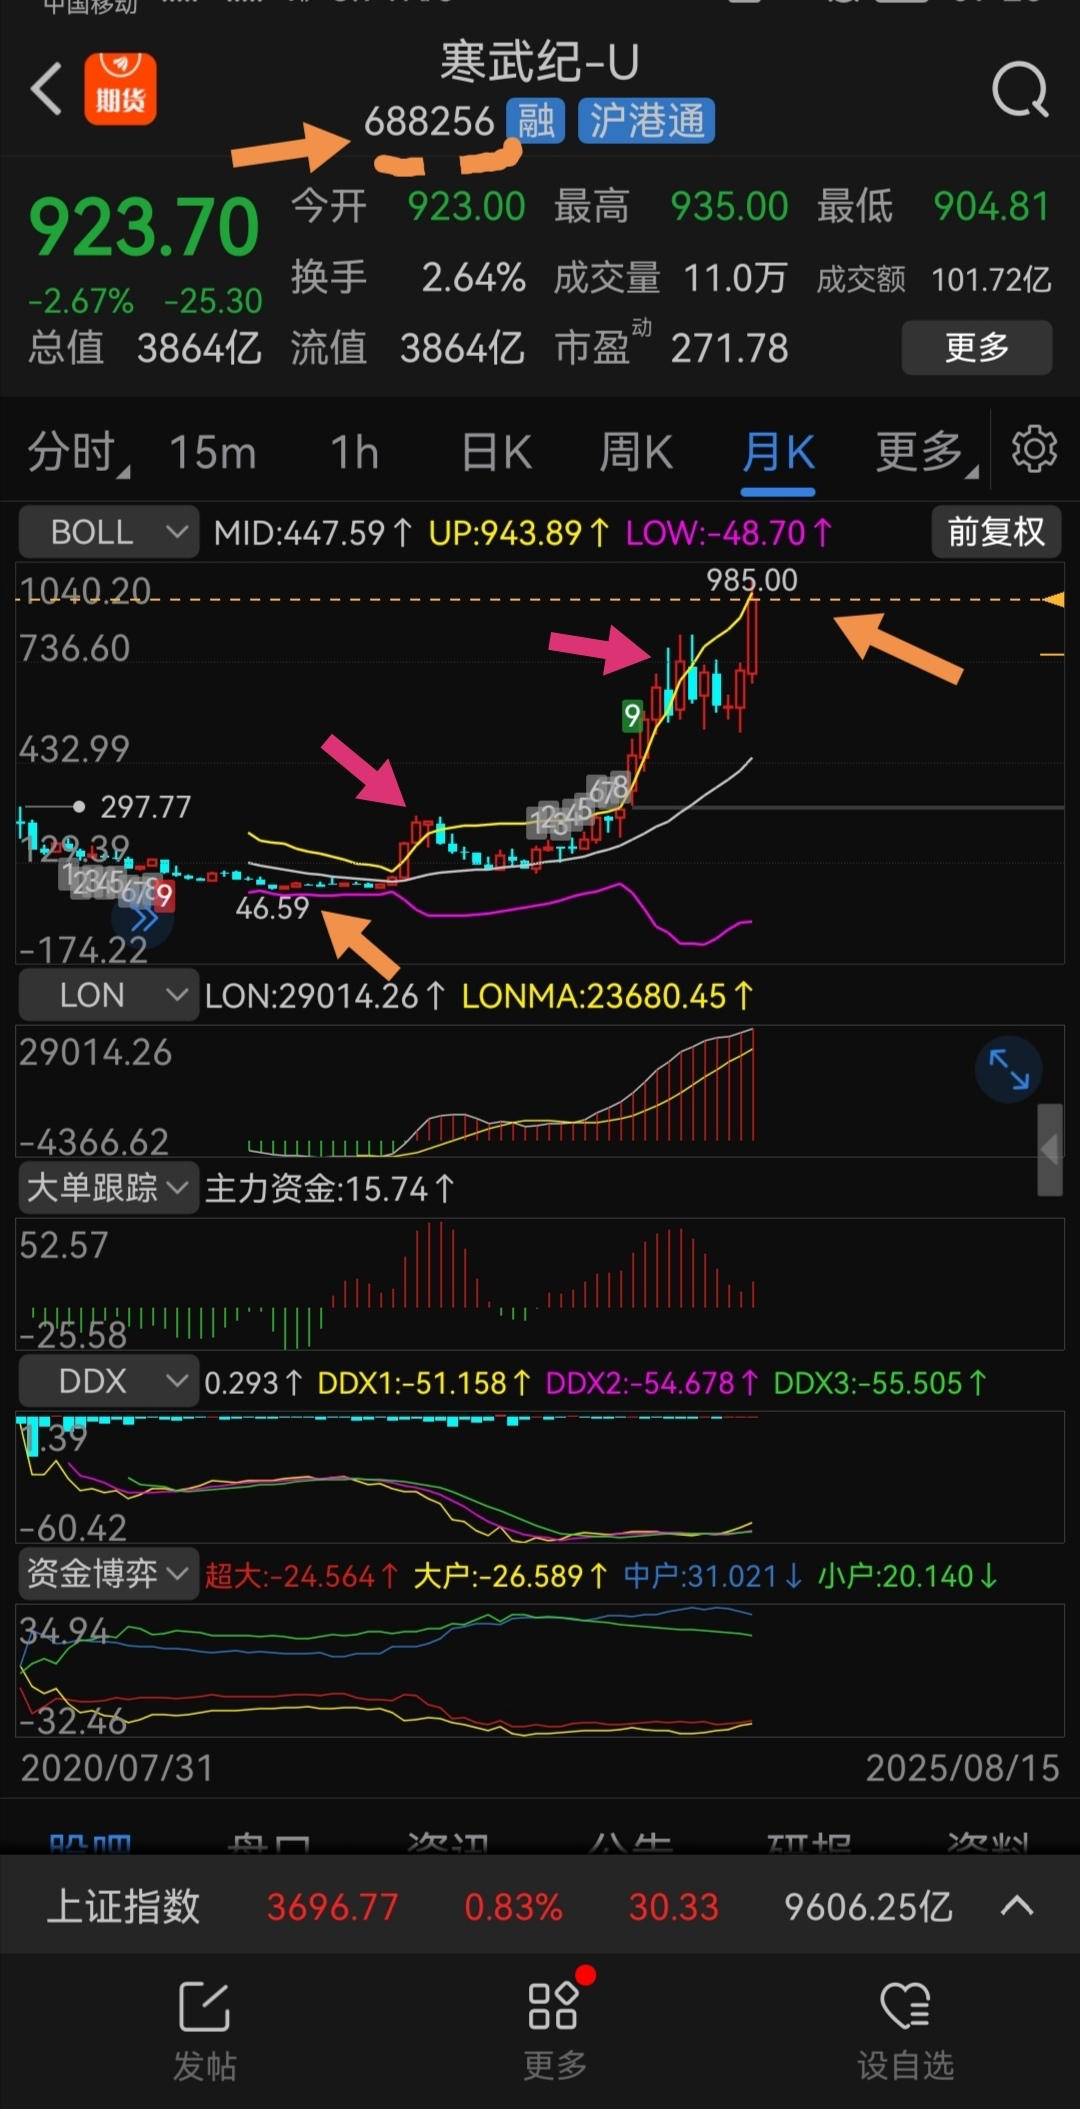1080x2109 pixels.
Task: Open the 发帖 post icon
Action: [x=204, y=2030]
